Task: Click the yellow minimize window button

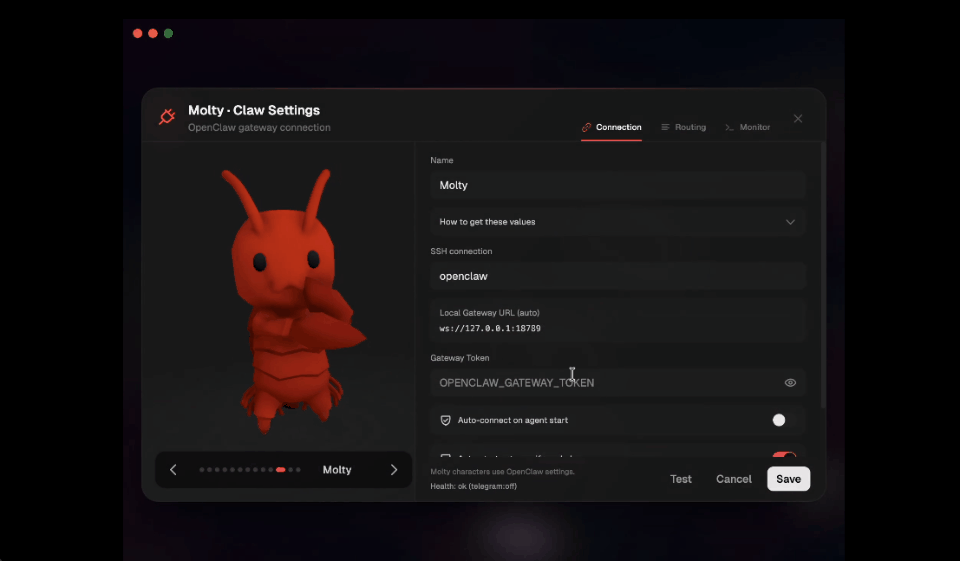Action: click(x=153, y=34)
